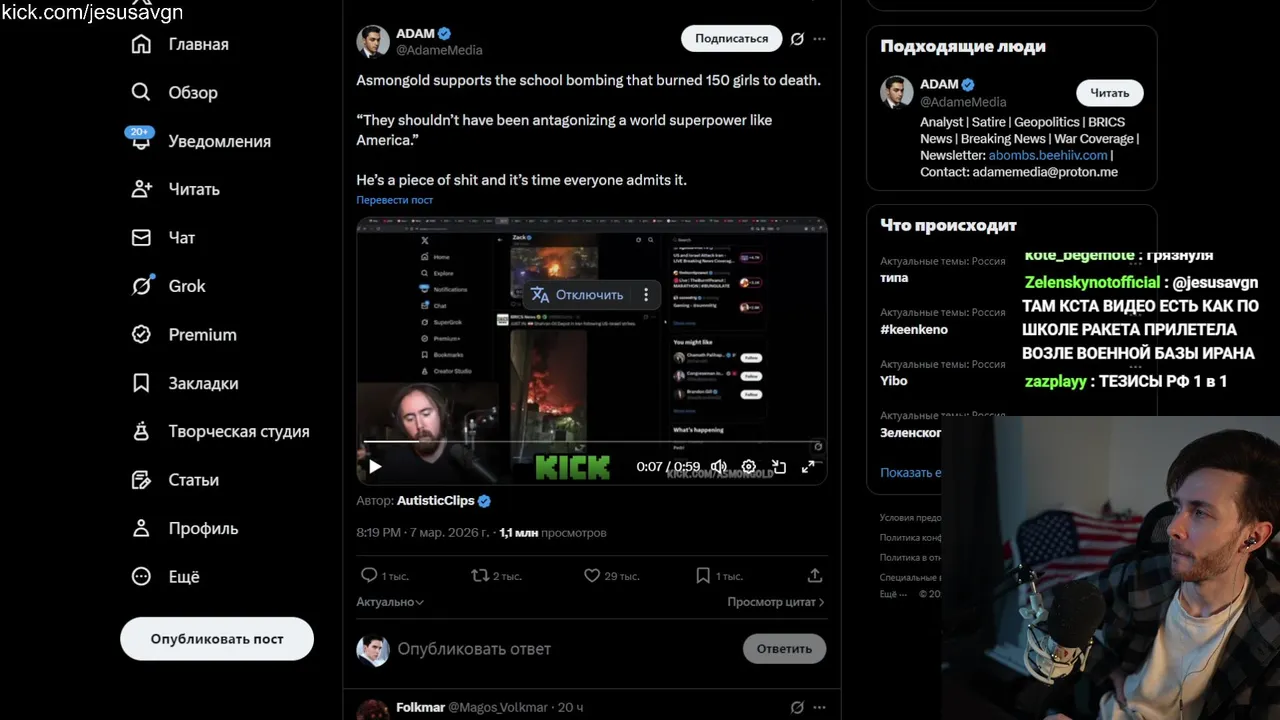
Task: Seek along the video progress bar
Action: tap(591, 441)
